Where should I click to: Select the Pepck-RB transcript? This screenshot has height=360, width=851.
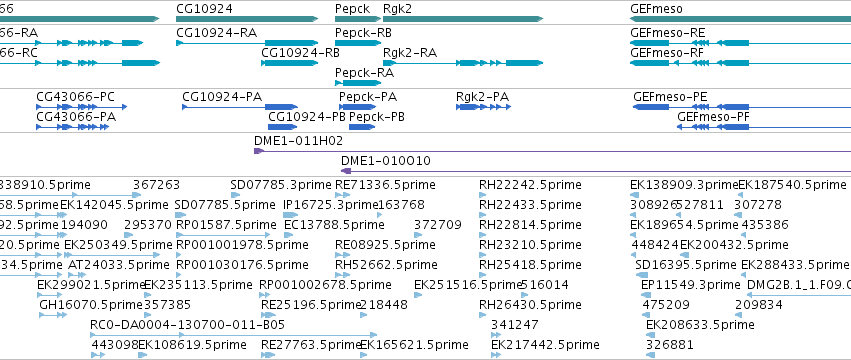[358, 43]
